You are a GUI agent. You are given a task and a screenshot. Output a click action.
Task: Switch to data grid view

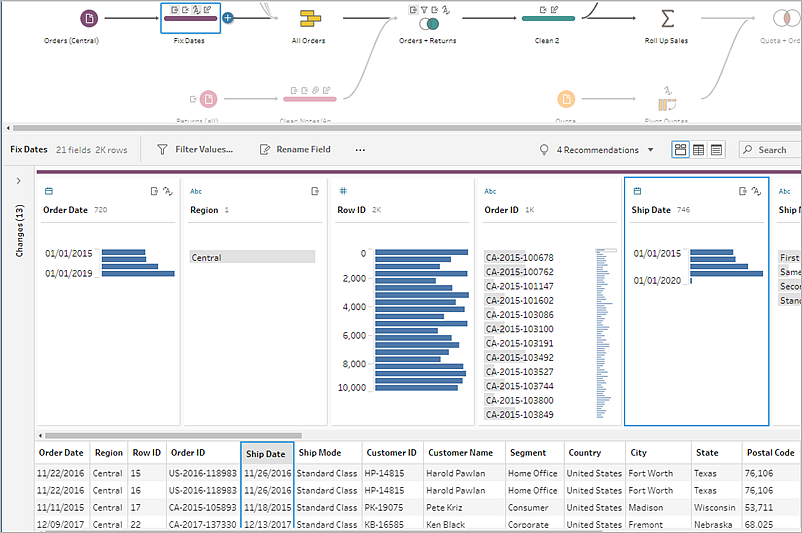[698, 149]
